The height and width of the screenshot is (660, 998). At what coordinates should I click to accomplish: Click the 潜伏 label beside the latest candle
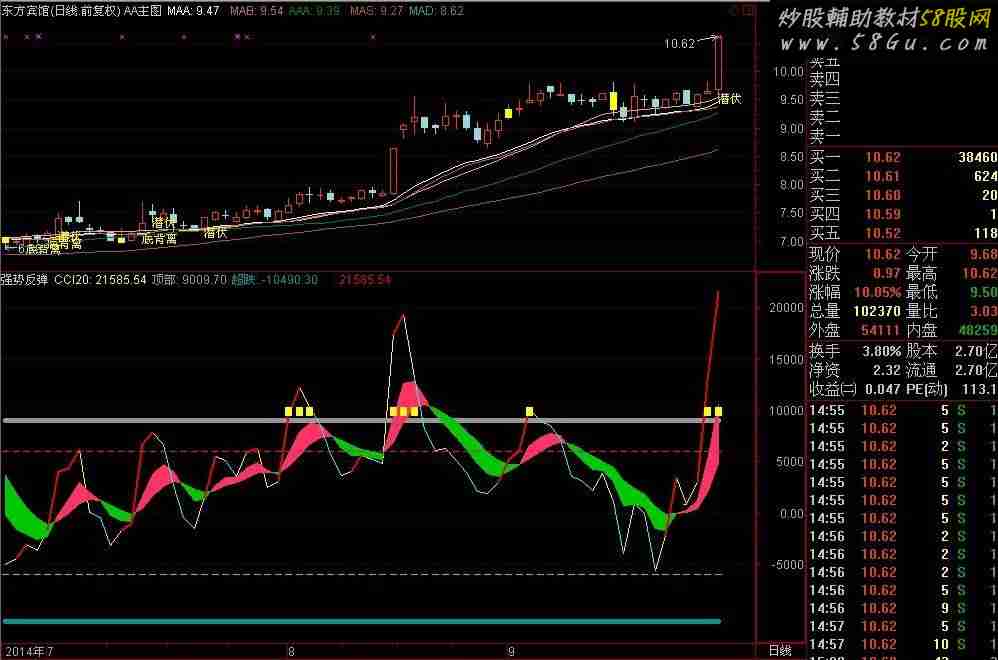click(x=729, y=99)
